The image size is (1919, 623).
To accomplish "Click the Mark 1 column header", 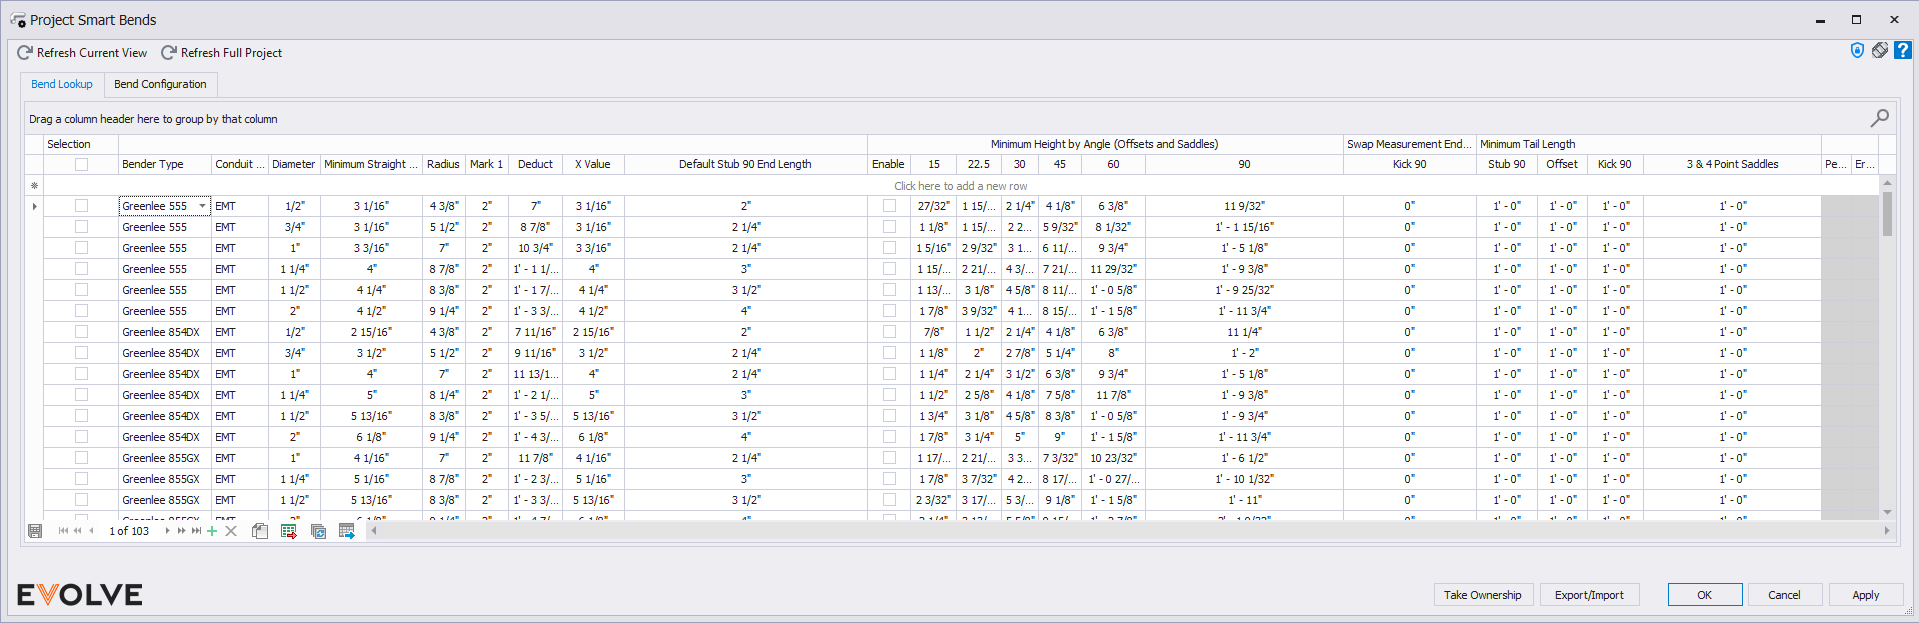I will point(486,164).
